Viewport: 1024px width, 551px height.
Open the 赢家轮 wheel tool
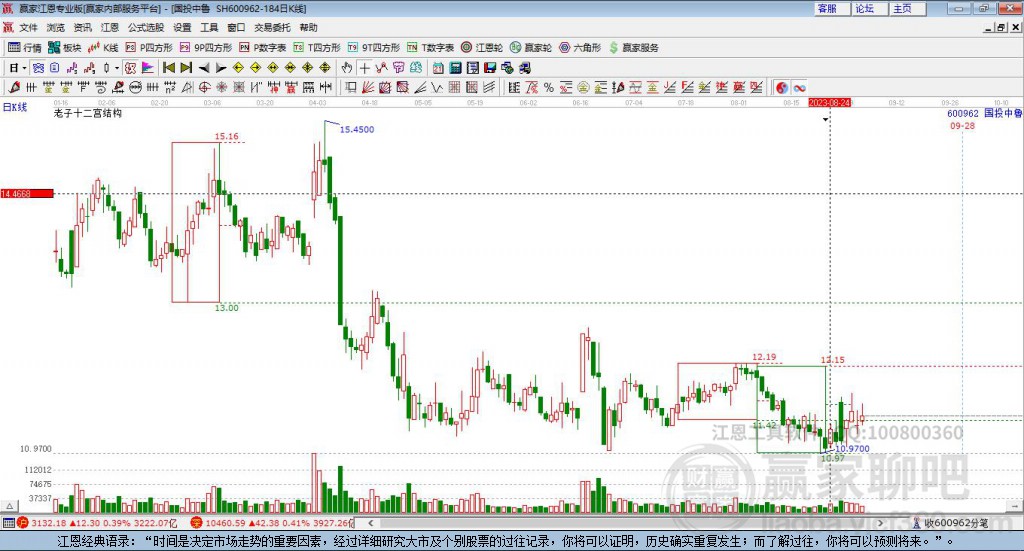(531, 48)
